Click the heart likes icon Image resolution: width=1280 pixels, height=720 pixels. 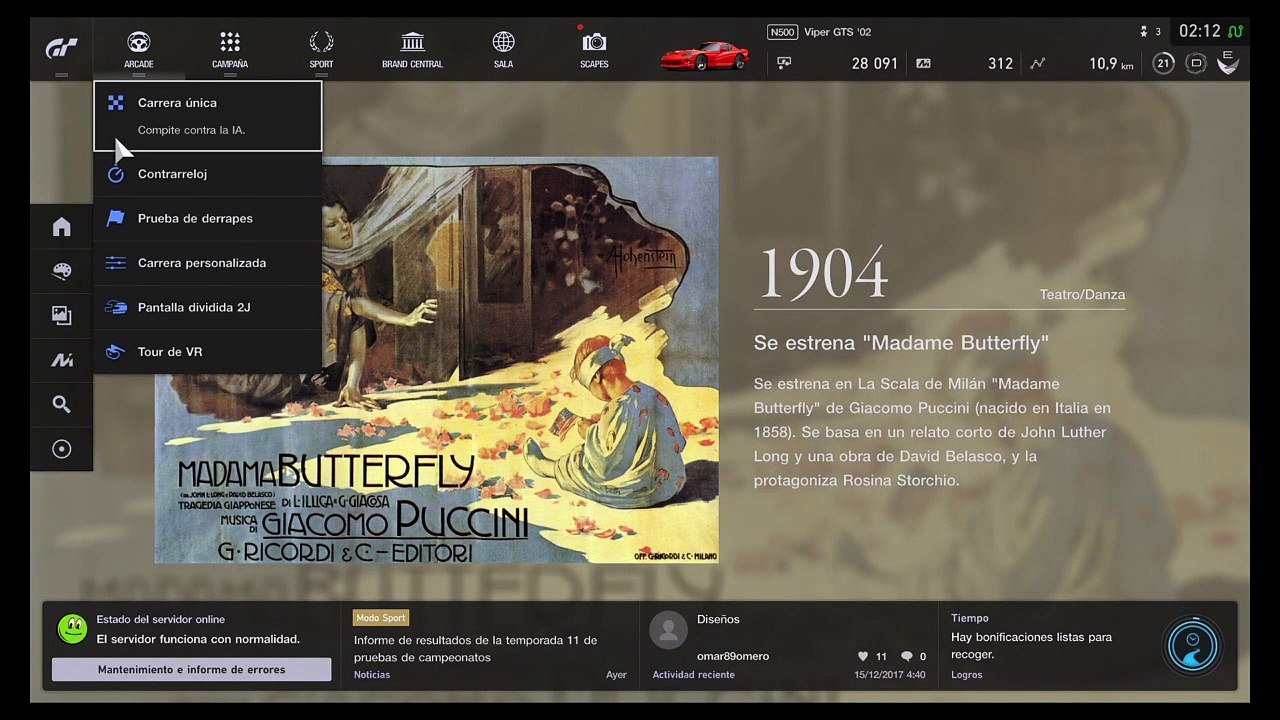point(863,656)
